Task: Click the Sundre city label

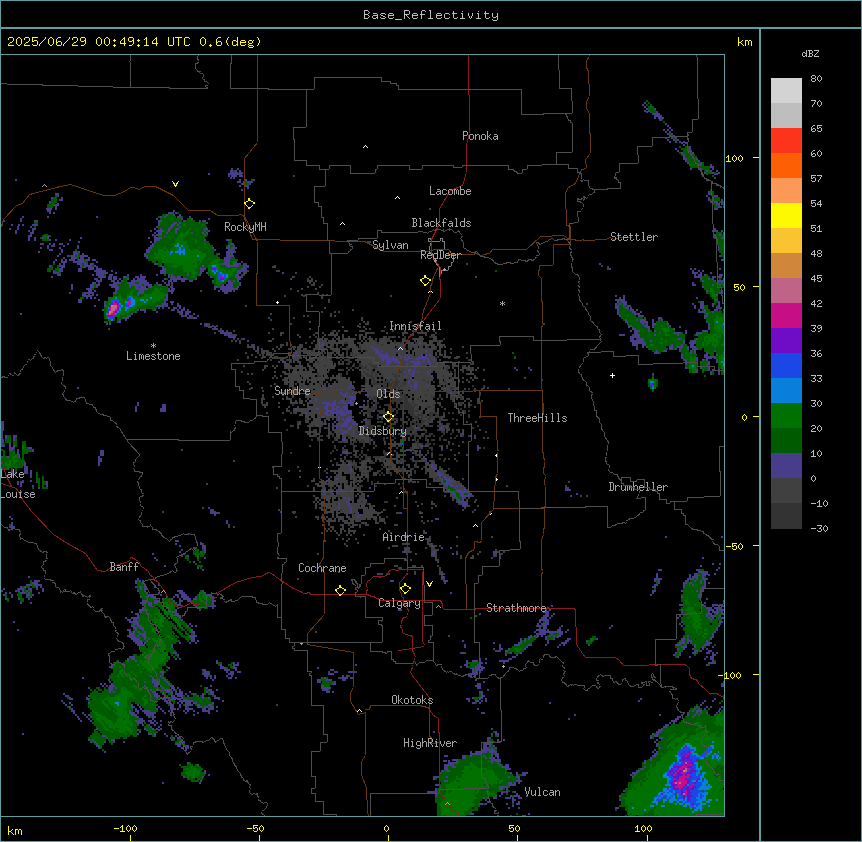Action: tap(292, 391)
